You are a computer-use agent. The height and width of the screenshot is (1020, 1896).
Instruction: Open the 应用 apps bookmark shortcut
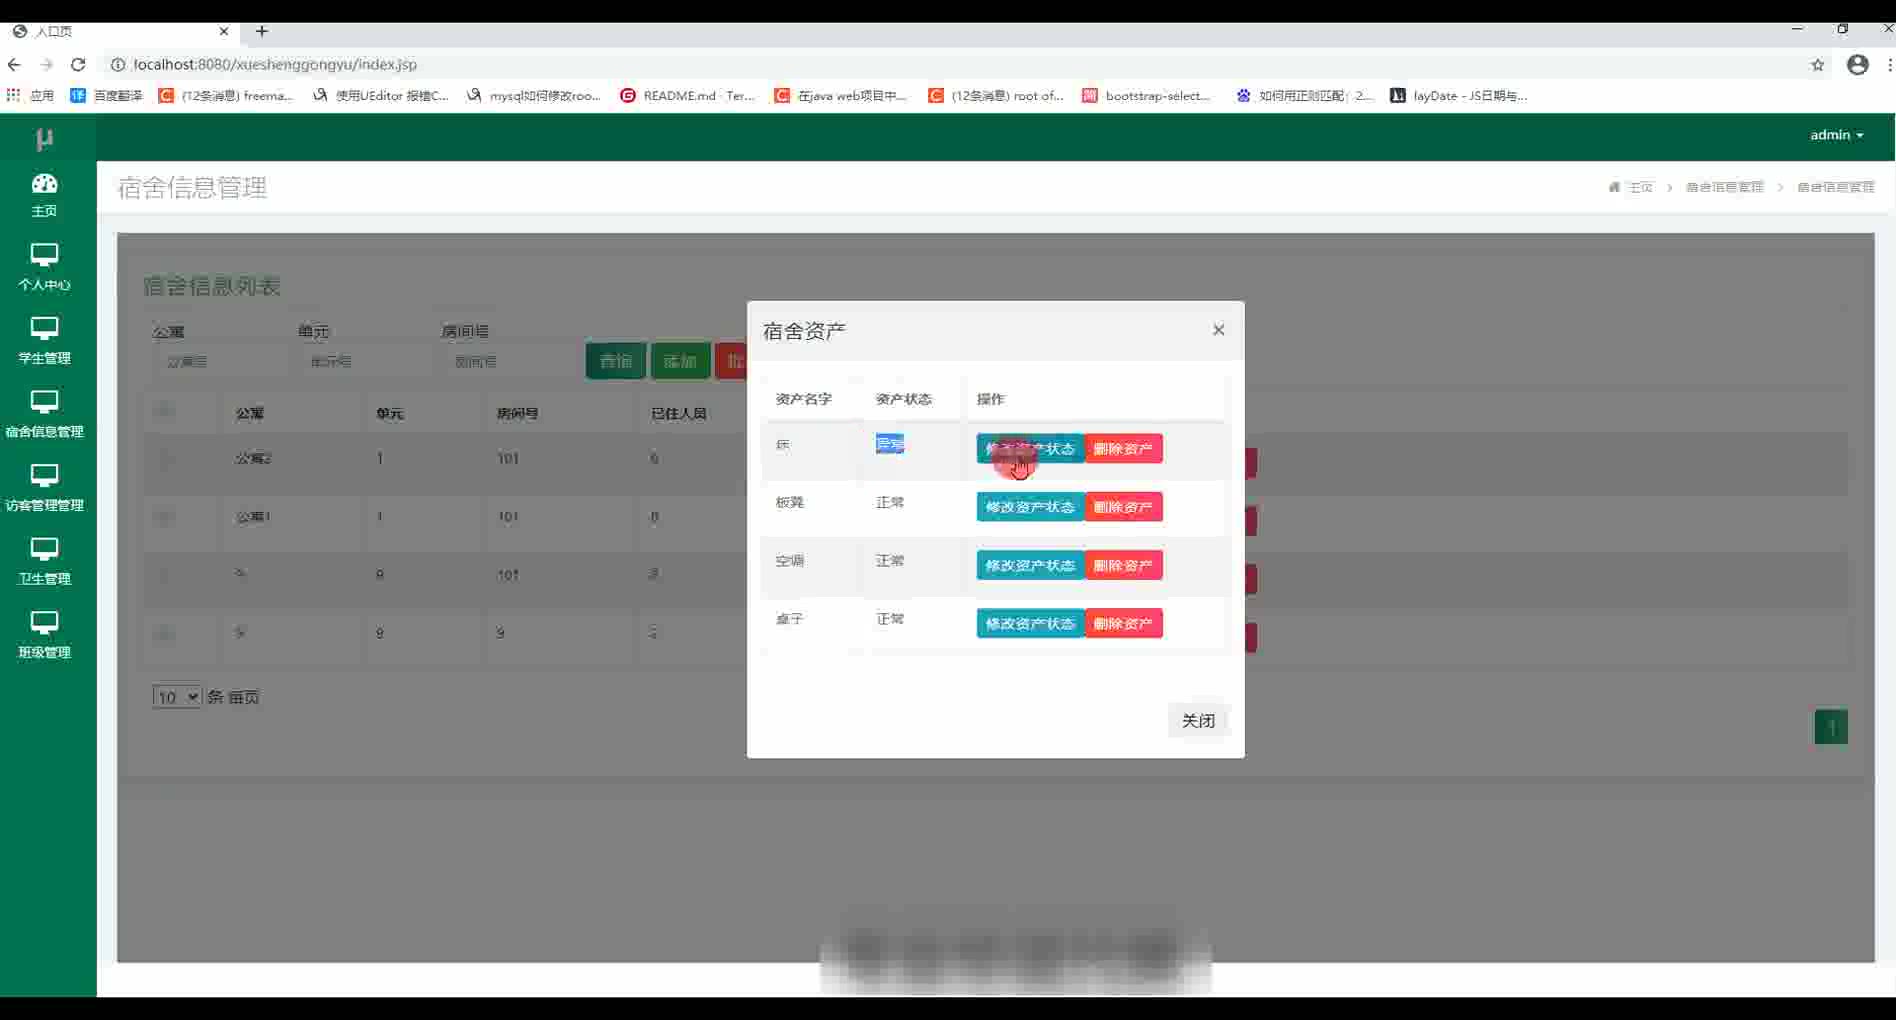[30, 95]
